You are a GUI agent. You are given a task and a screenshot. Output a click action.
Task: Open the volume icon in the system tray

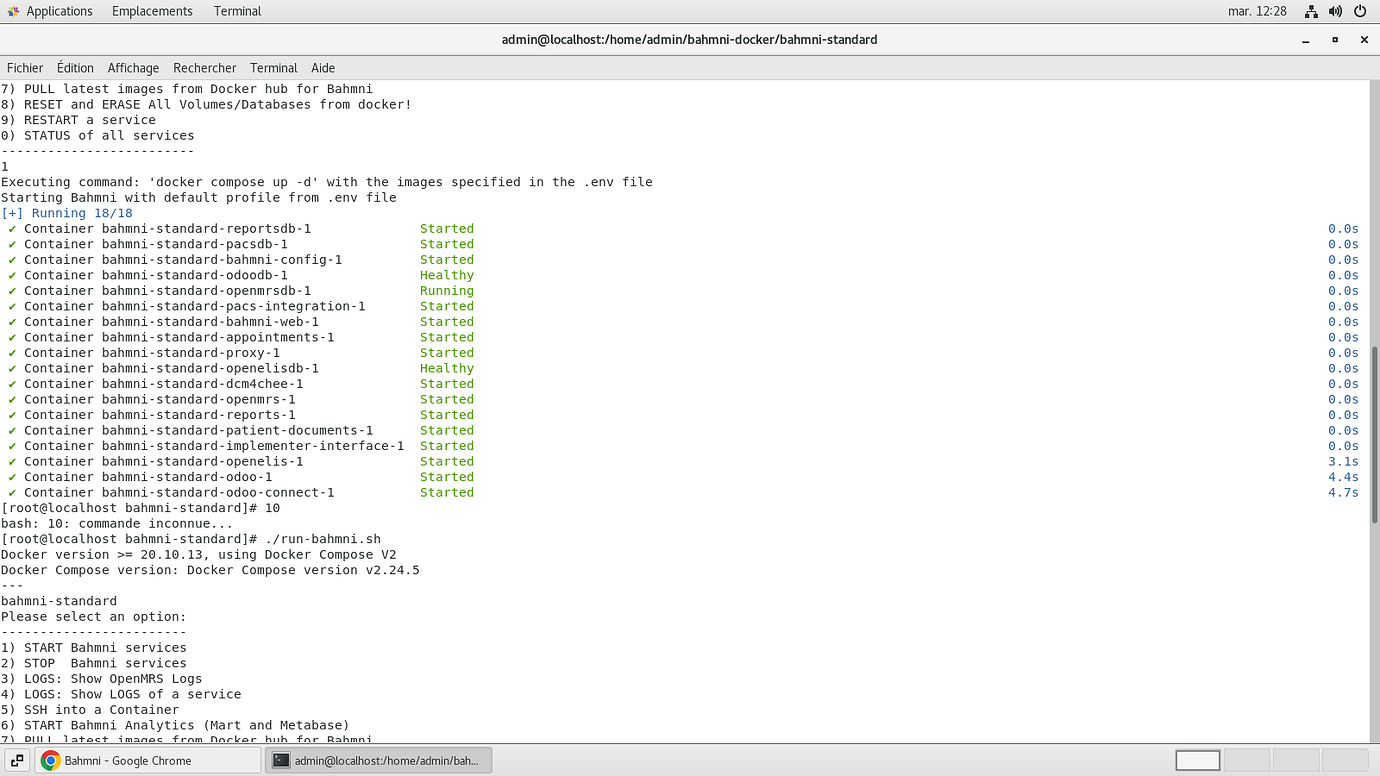(x=1335, y=11)
